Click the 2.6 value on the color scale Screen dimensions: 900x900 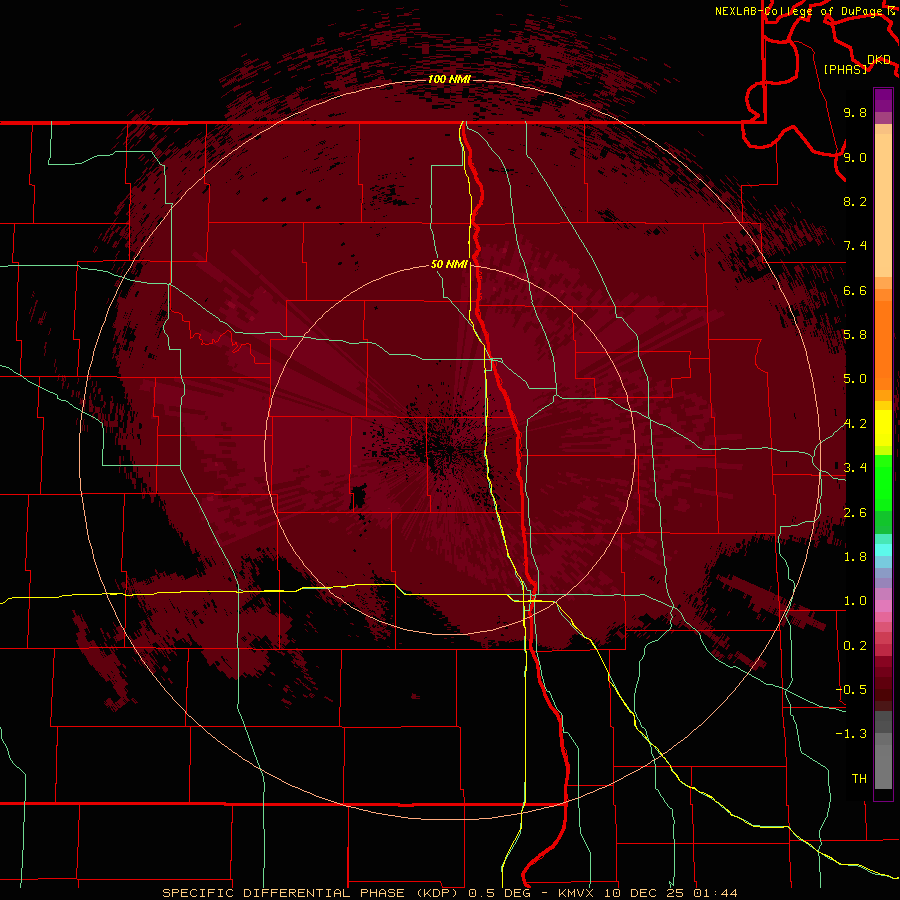pyautogui.click(x=855, y=513)
